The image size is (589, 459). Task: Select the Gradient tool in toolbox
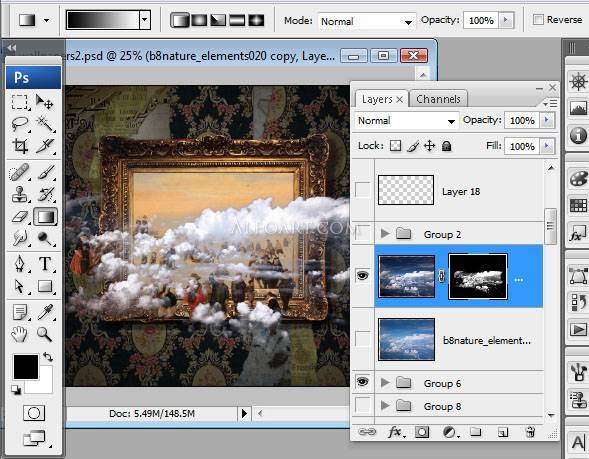tap(45, 217)
